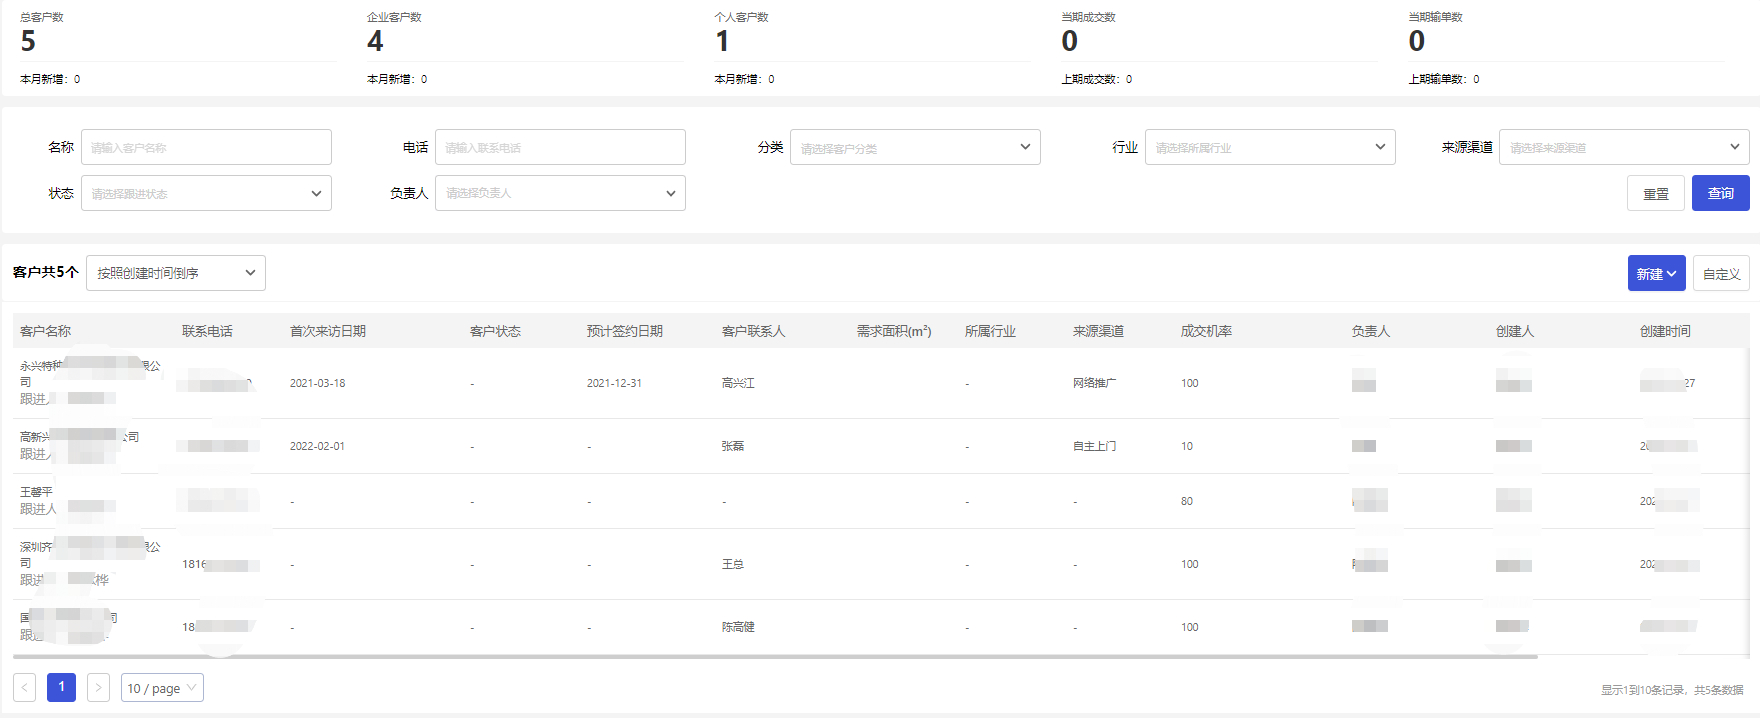The height and width of the screenshot is (718, 1760).
Task: Change sort order 按照创建时间倒序 dropdown
Action: (176, 273)
